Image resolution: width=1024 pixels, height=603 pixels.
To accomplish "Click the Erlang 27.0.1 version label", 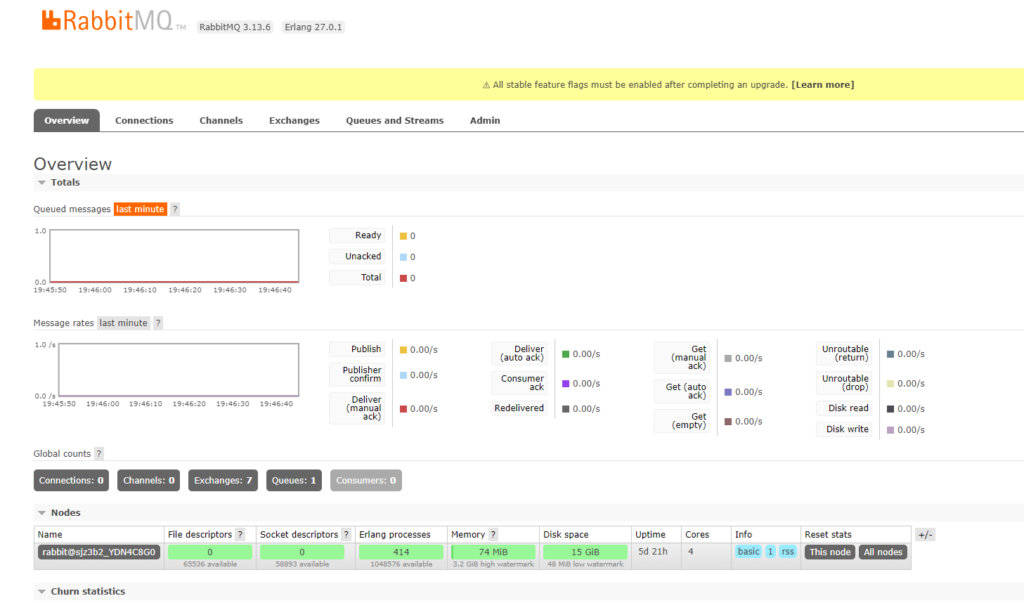I will click(x=313, y=27).
